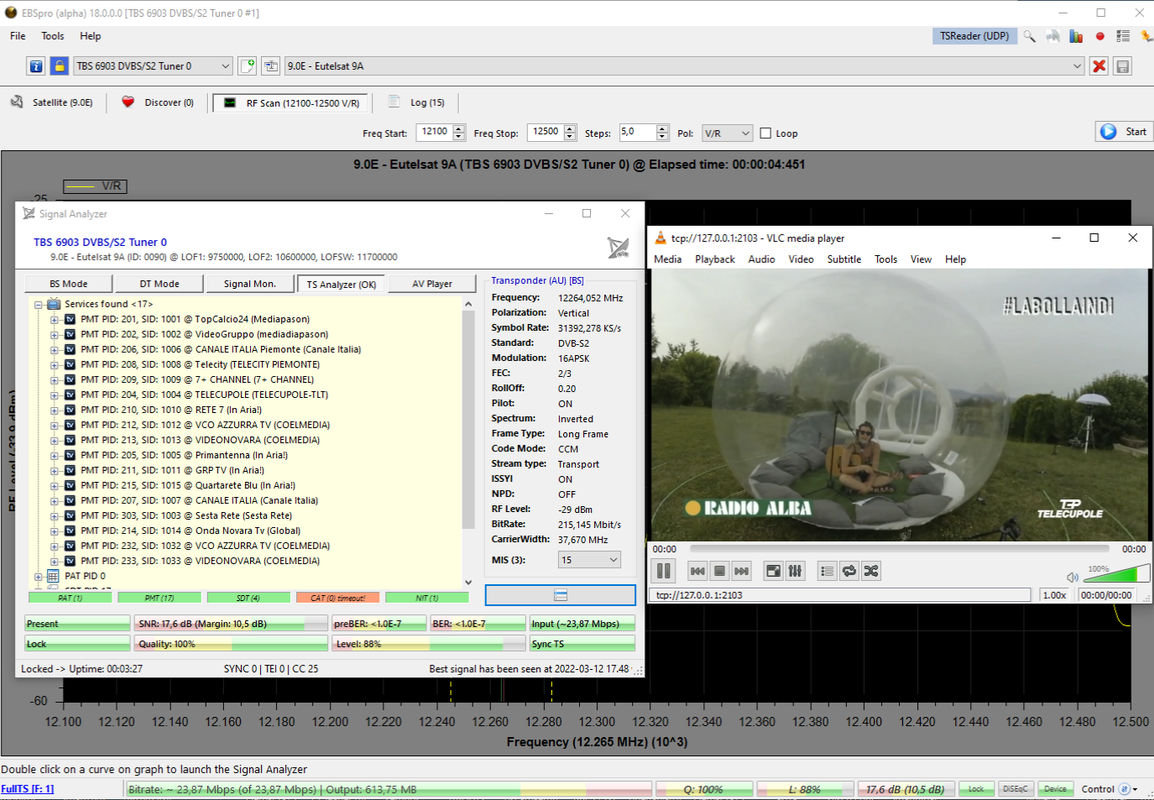Click the colored bar chart icon
Image resolution: width=1154 pixels, height=800 pixels.
point(1076,36)
